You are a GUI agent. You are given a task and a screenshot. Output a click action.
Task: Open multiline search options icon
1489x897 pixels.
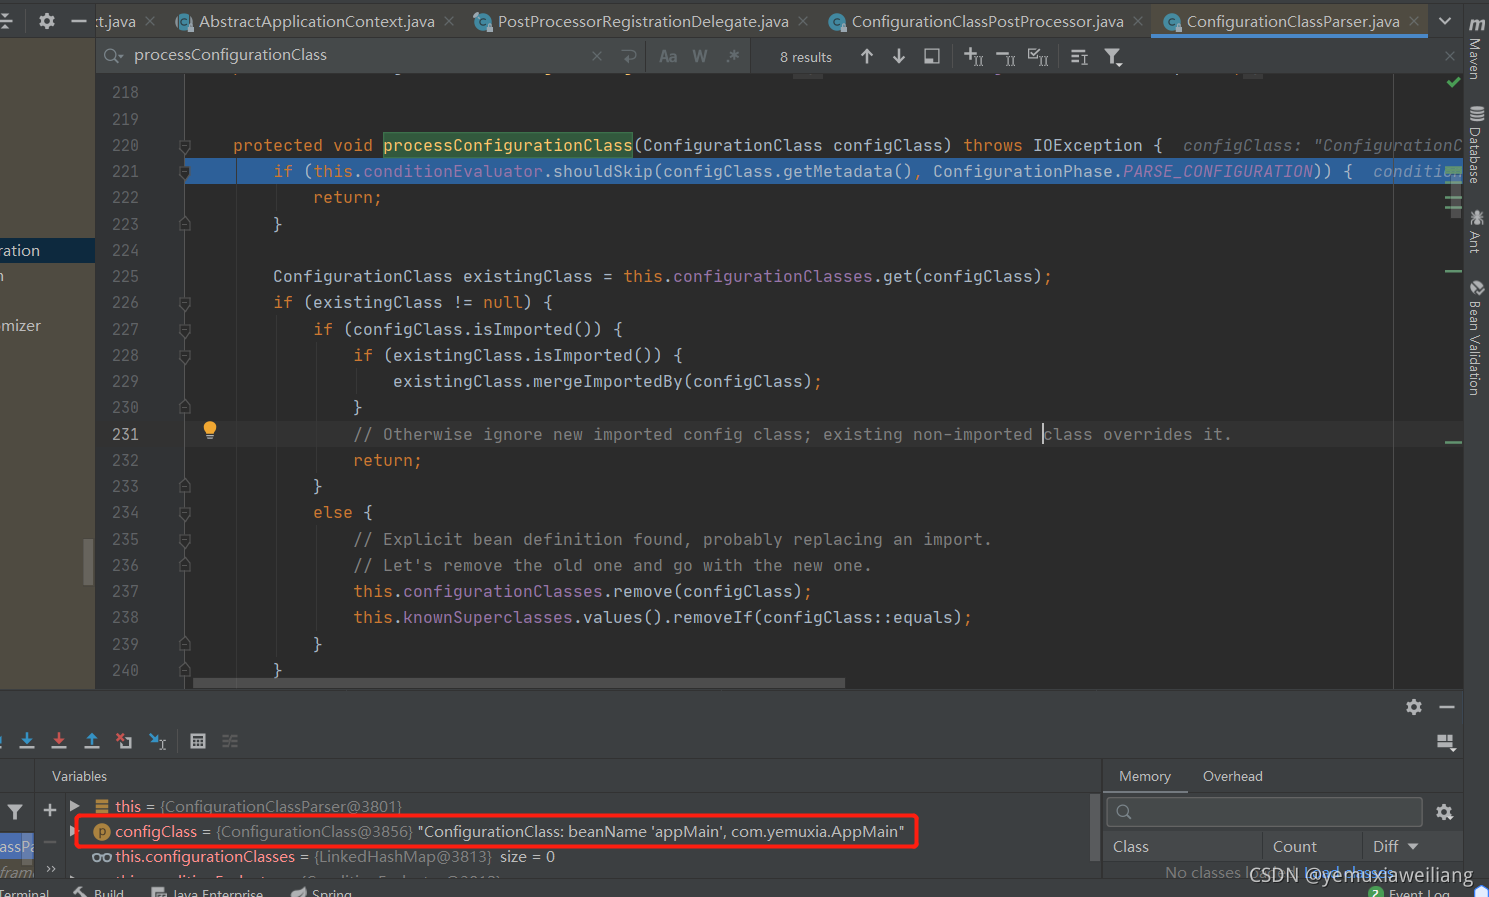[x=1080, y=56]
